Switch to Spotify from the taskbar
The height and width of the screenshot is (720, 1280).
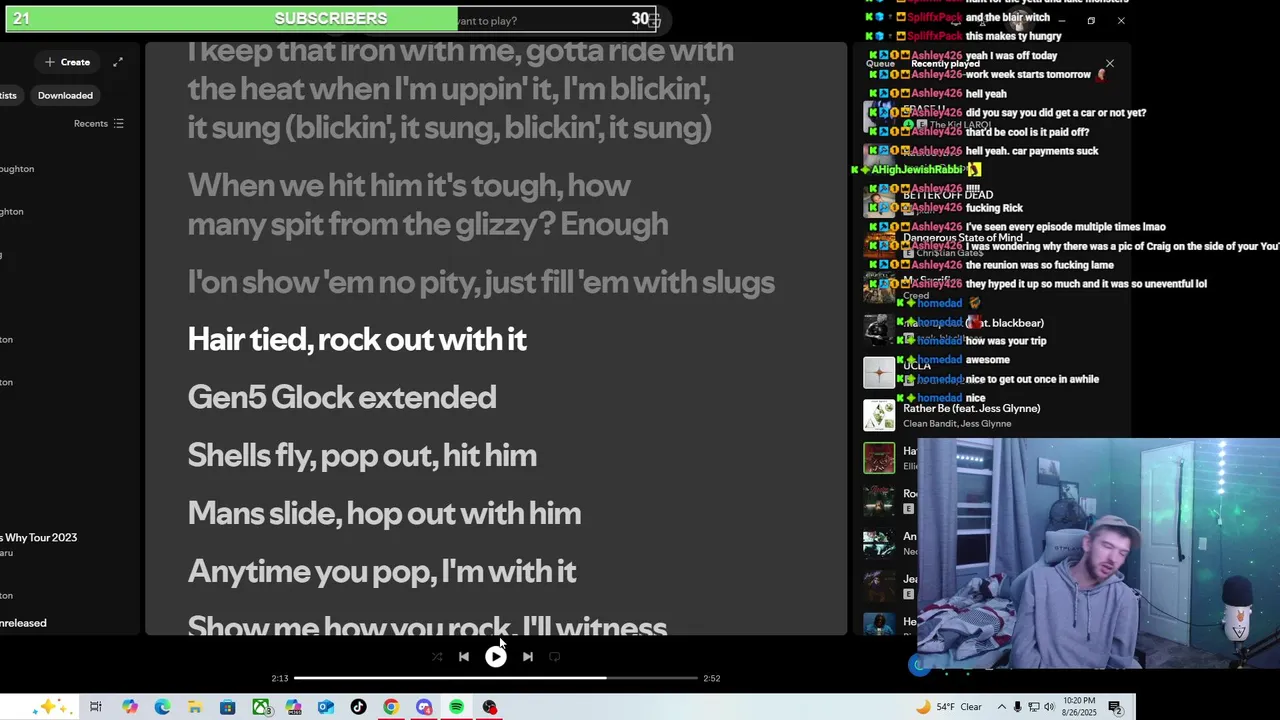[x=456, y=707]
